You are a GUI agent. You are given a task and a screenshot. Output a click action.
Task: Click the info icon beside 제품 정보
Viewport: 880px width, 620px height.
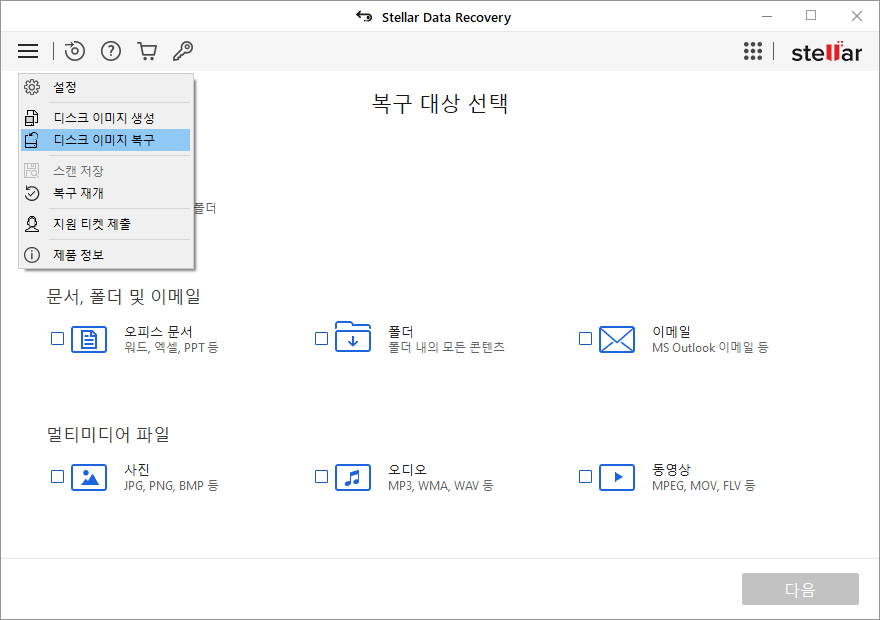[x=32, y=255]
